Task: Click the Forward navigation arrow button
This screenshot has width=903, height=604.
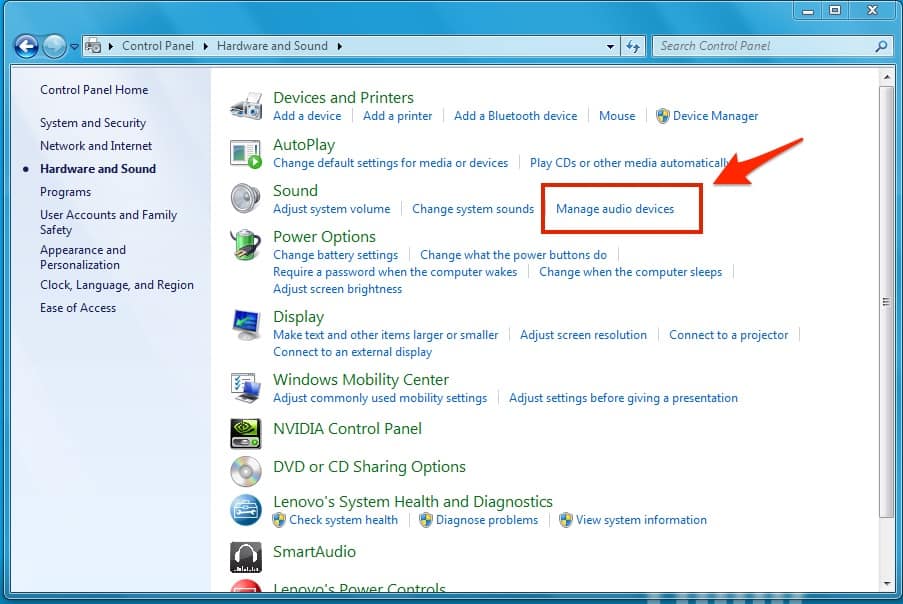Action: (54, 46)
